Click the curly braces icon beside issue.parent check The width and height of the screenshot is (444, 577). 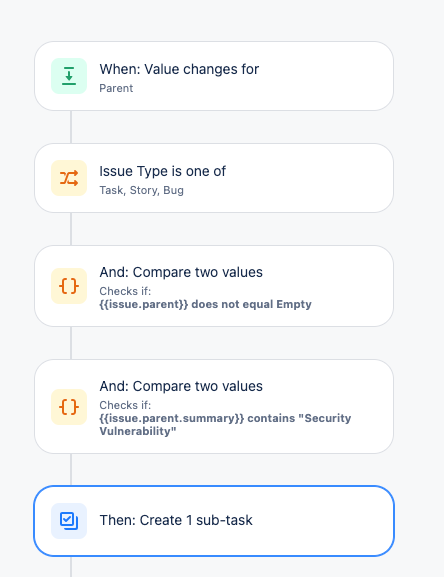point(69,286)
